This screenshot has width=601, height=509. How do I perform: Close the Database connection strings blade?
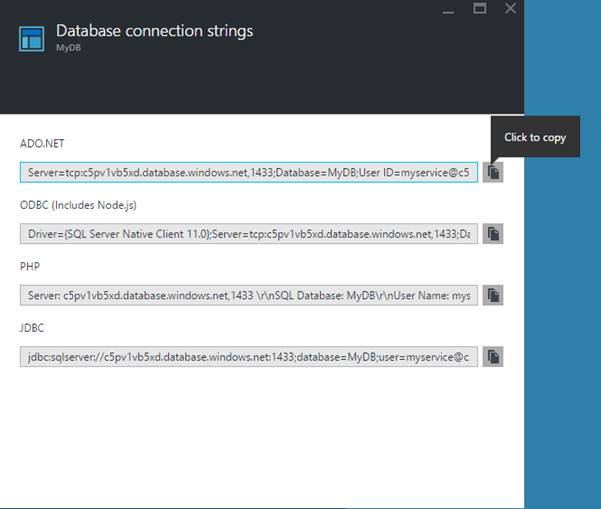coord(511,8)
